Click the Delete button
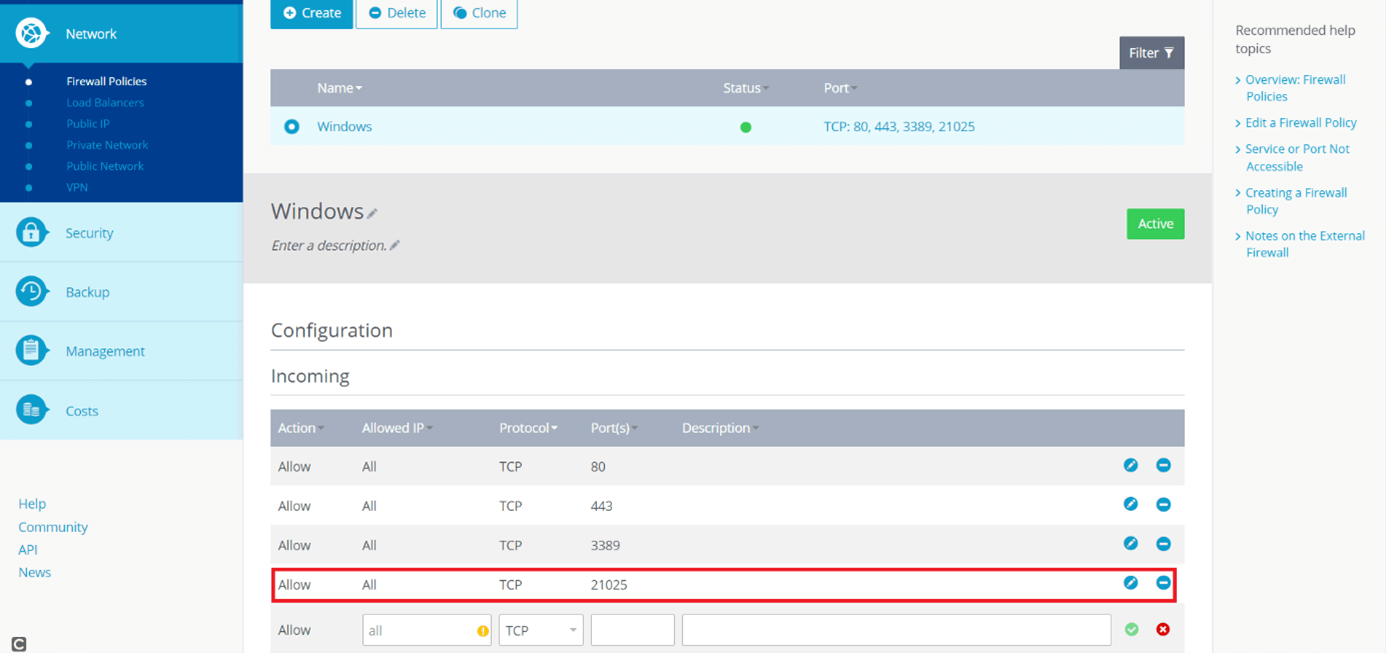 (x=397, y=13)
